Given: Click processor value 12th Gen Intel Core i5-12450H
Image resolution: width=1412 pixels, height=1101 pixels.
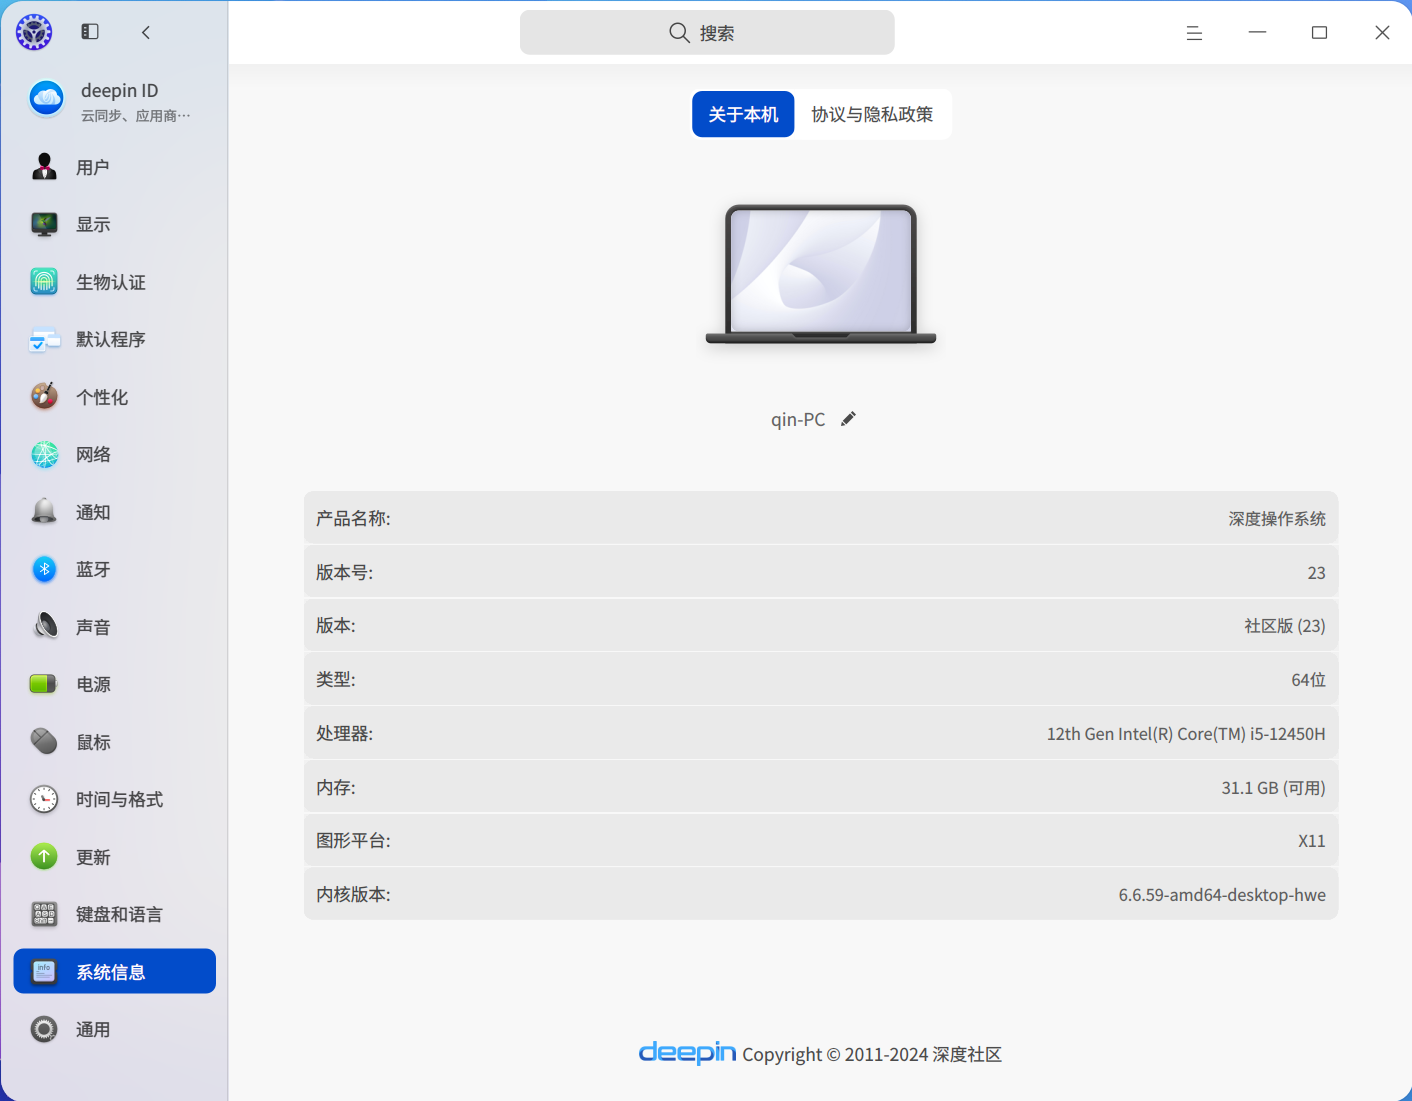Looking at the screenshot, I should [1186, 734].
